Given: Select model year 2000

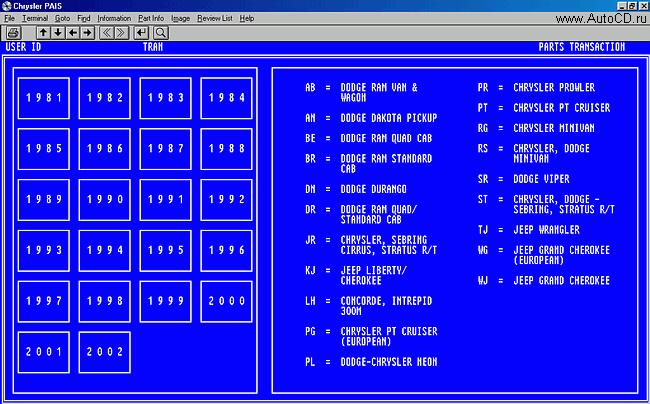Looking at the screenshot, I should 226,301.
